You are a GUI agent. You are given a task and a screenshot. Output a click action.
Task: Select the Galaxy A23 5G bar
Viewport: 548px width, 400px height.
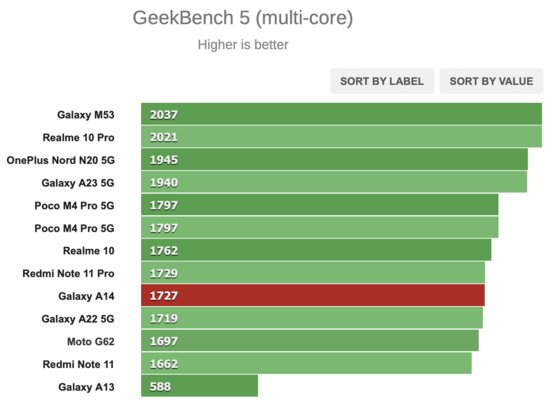pos(334,182)
